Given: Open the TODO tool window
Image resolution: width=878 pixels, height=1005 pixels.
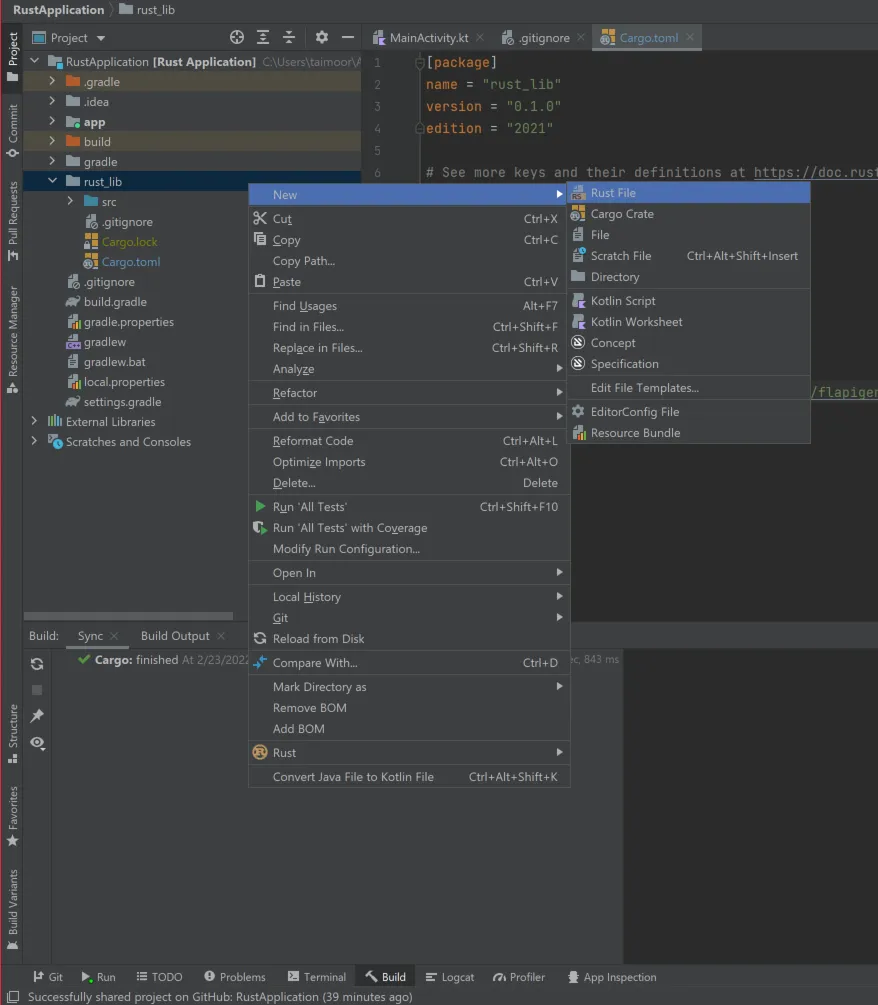Looking at the screenshot, I should 160,977.
